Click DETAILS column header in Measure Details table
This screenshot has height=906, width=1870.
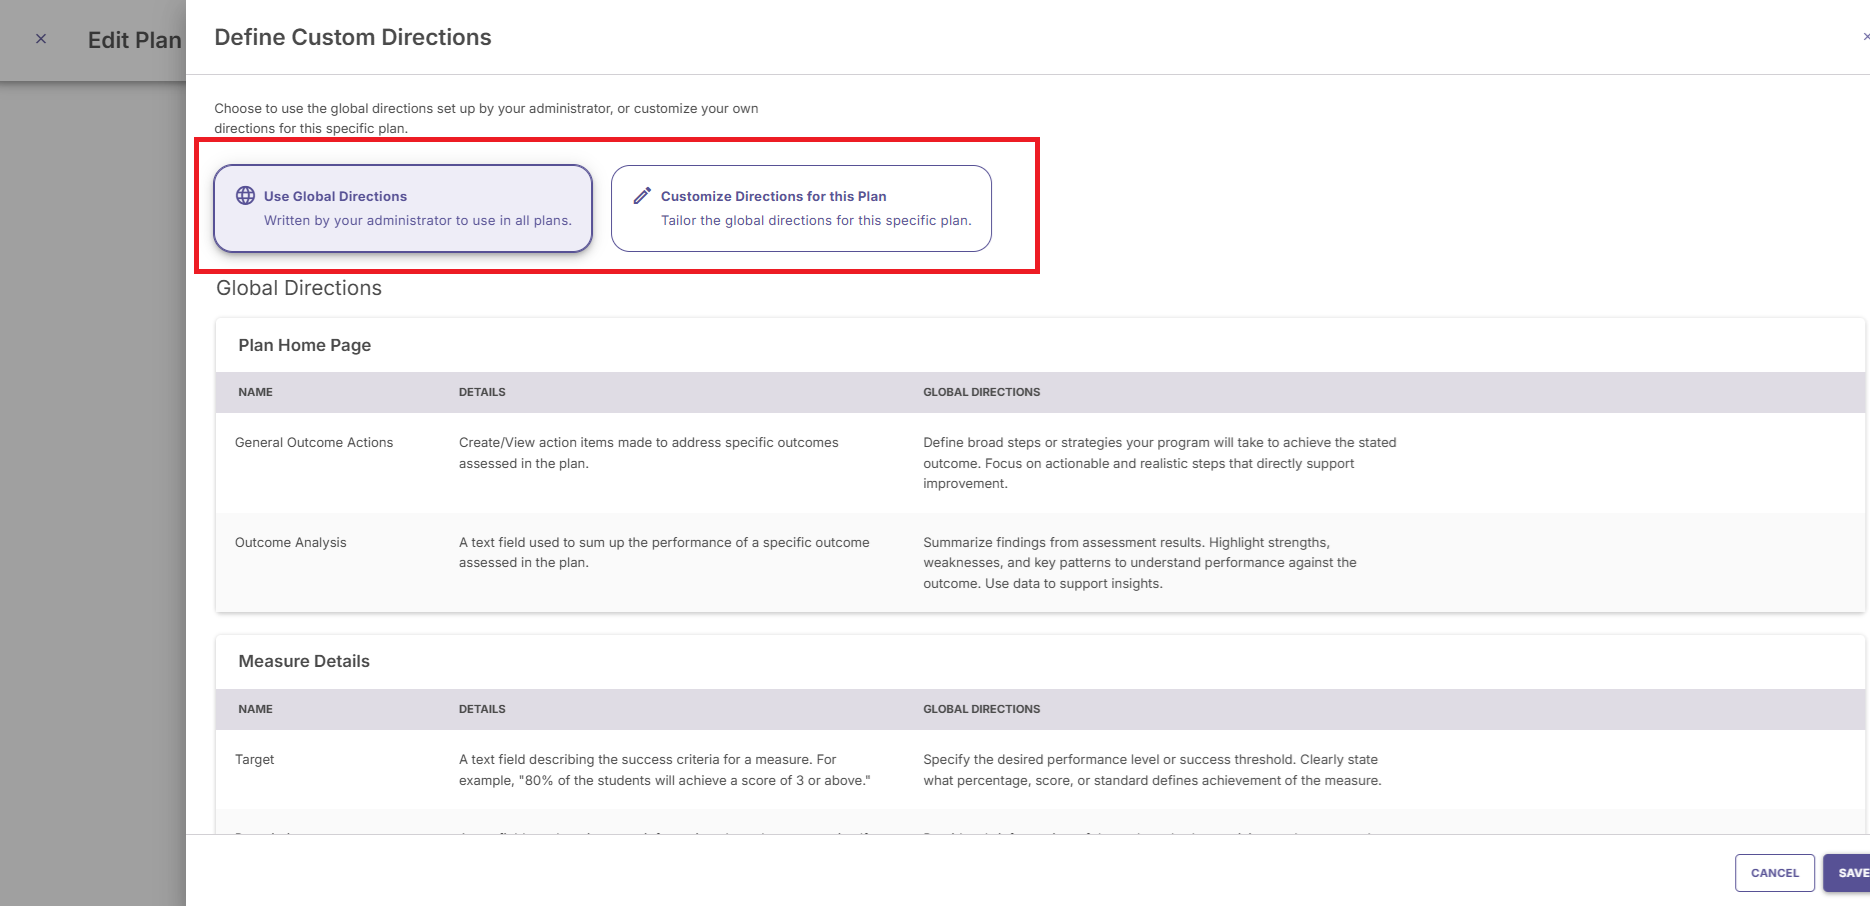coord(482,709)
